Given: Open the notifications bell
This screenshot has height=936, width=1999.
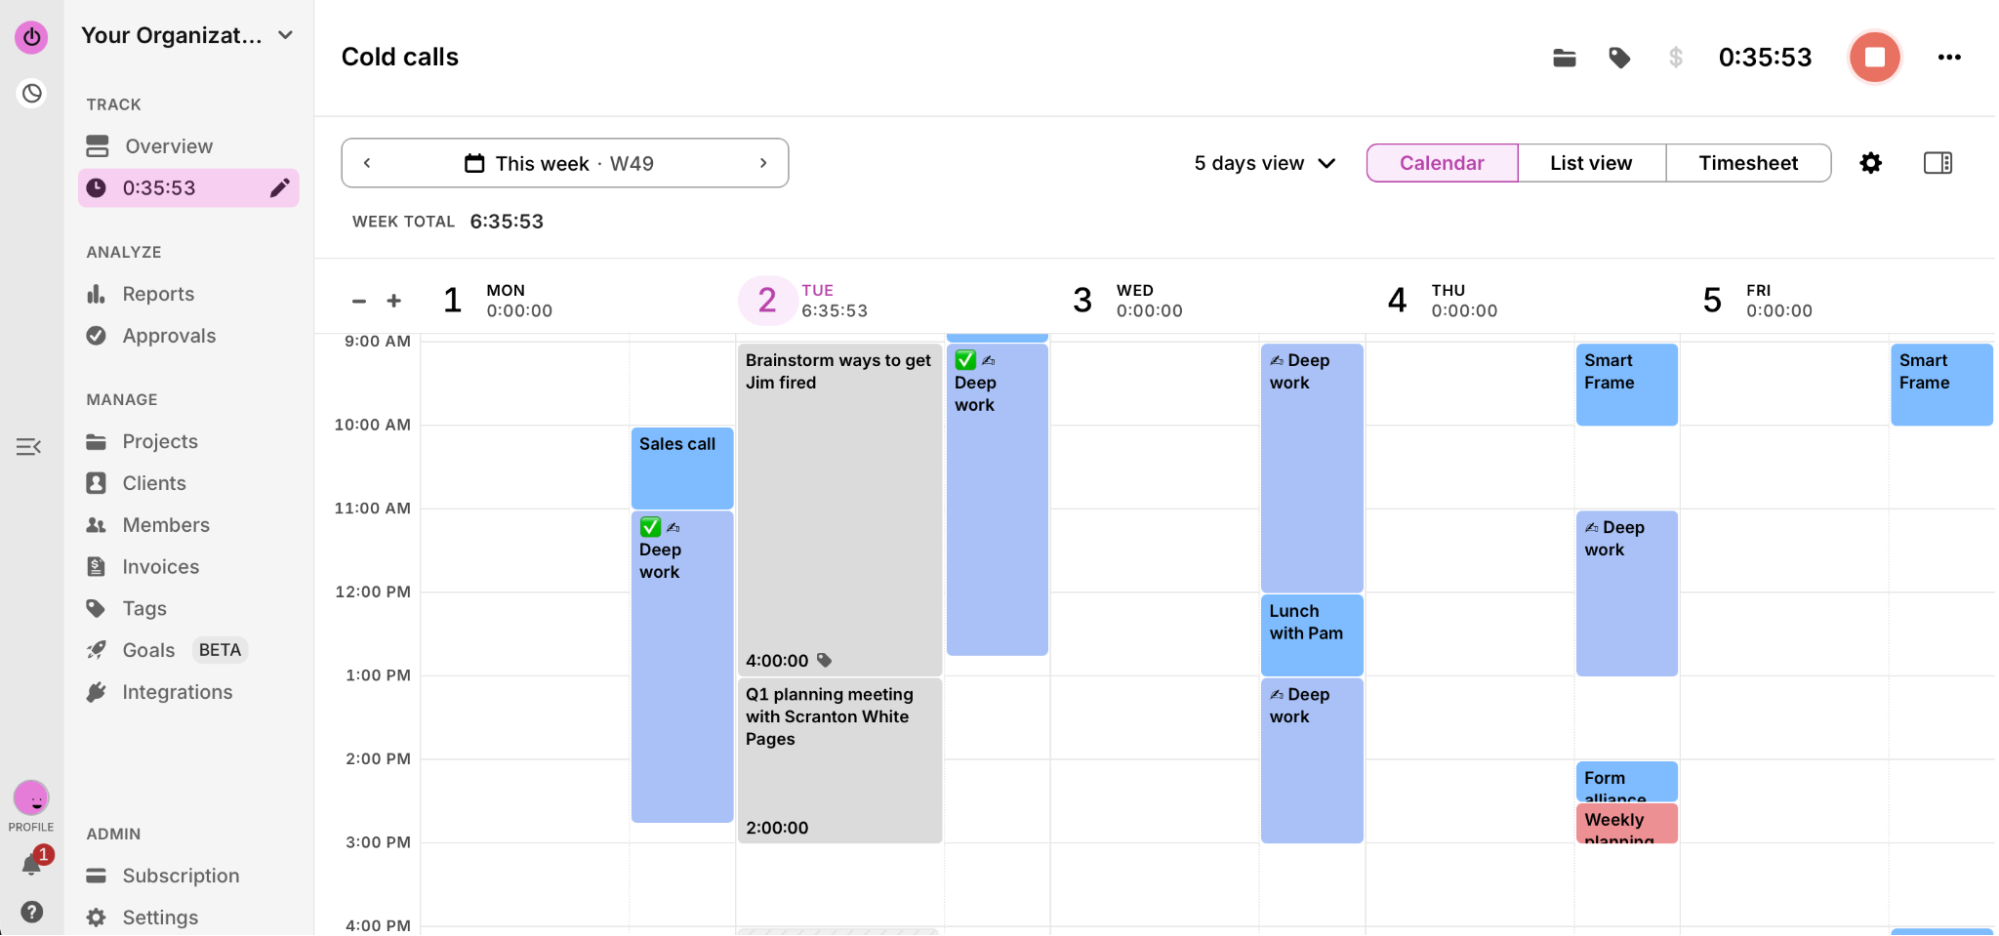Looking at the screenshot, I should tap(31, 864).
